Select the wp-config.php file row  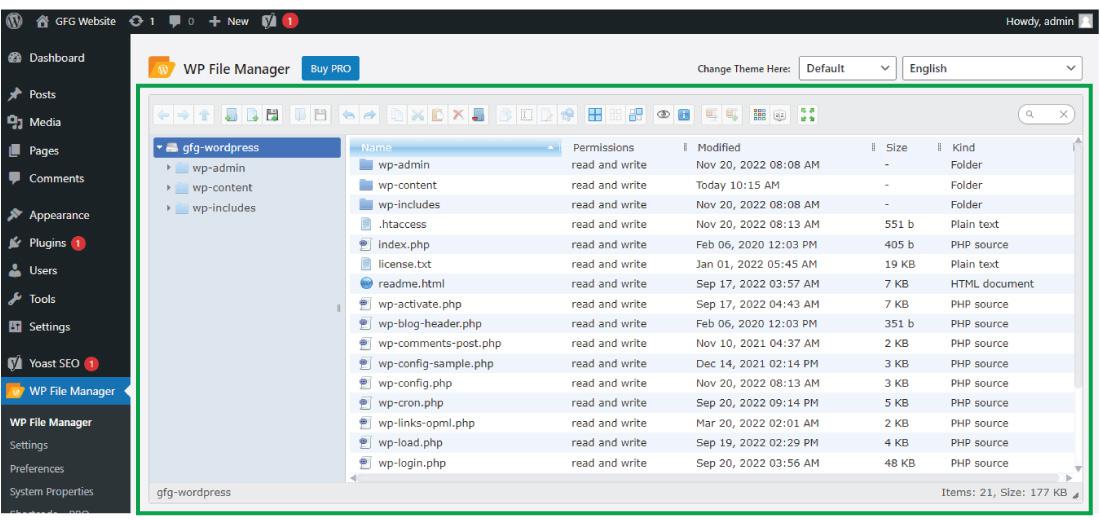point(712,383)
